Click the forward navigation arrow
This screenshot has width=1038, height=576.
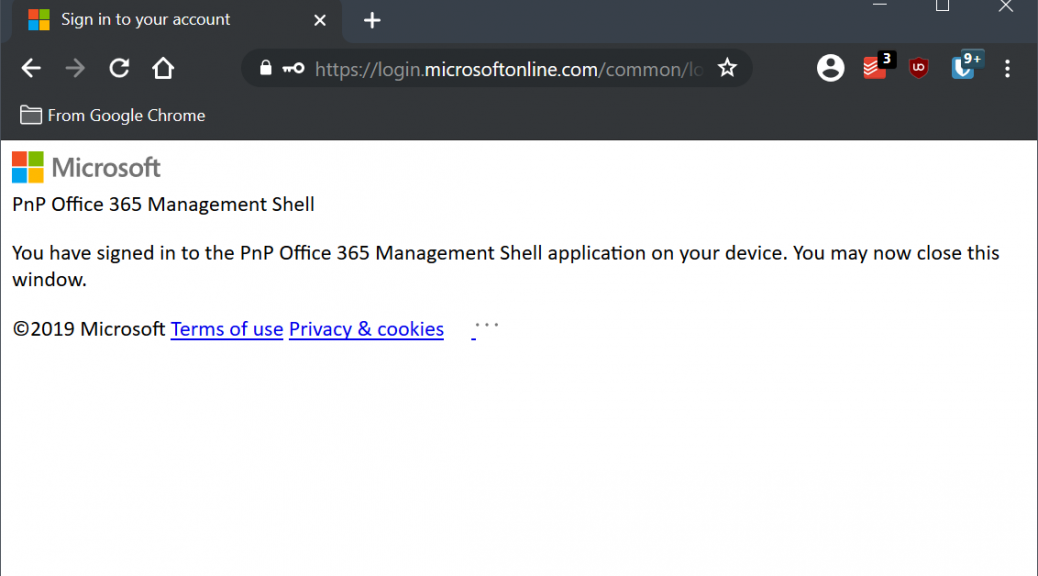(x=75, y=68)
